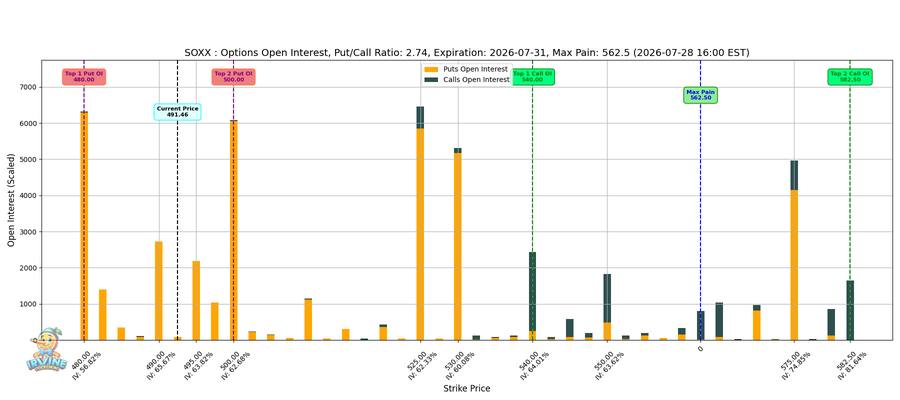Click the 'Strike Price' x-axis title
Screen dimensions: 900x400
tap(467, 389)
